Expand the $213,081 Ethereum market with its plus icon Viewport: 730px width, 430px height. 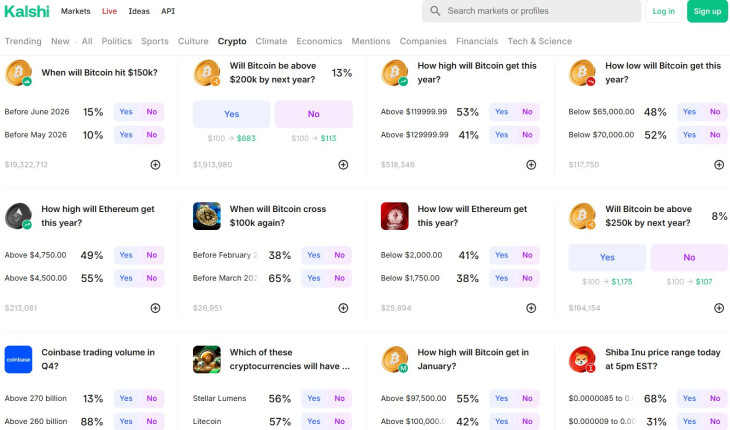click(x=155, y=308)
